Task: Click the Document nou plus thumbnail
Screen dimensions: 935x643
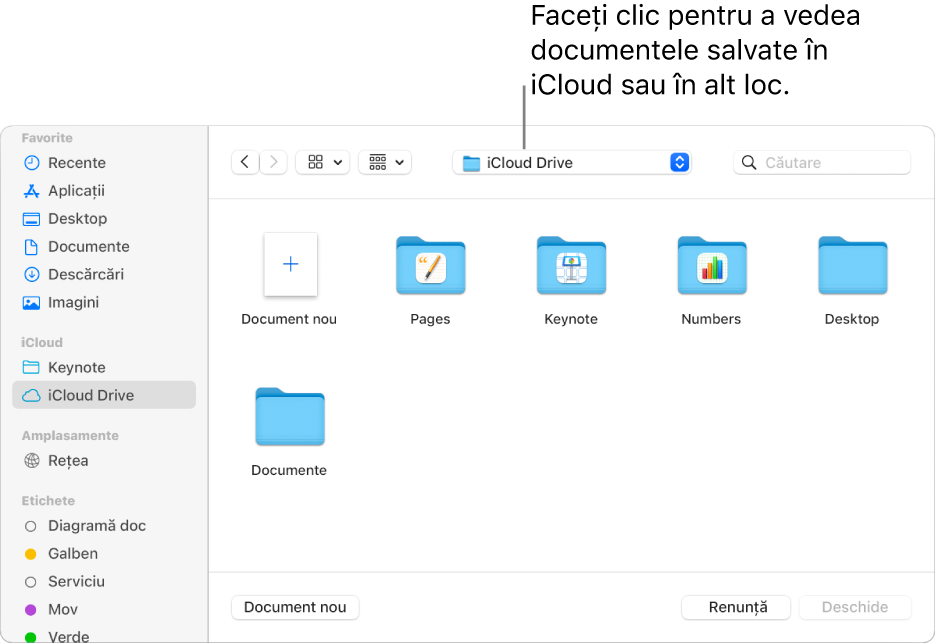Action: 290,265
